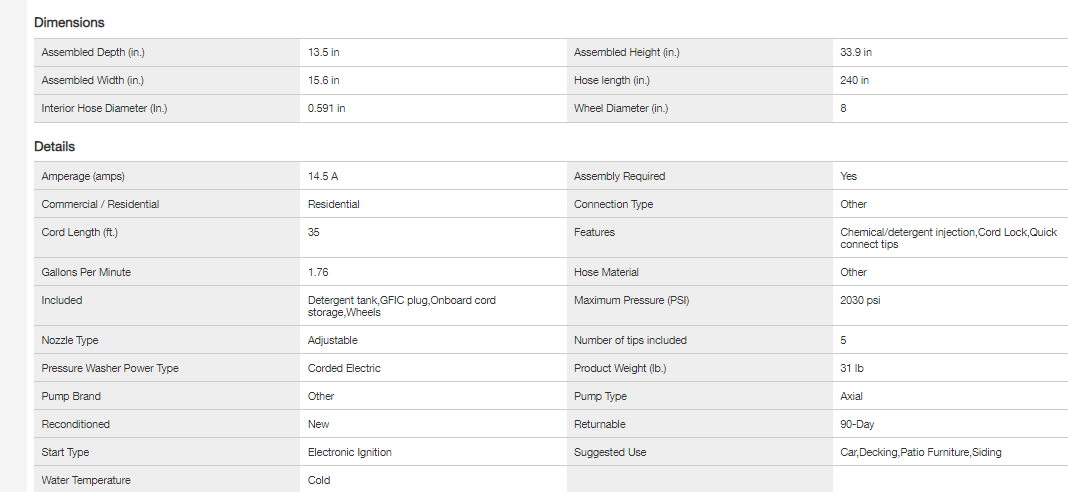Click the Interior Hose Diameter label
1068x492 pixels.
104,108
